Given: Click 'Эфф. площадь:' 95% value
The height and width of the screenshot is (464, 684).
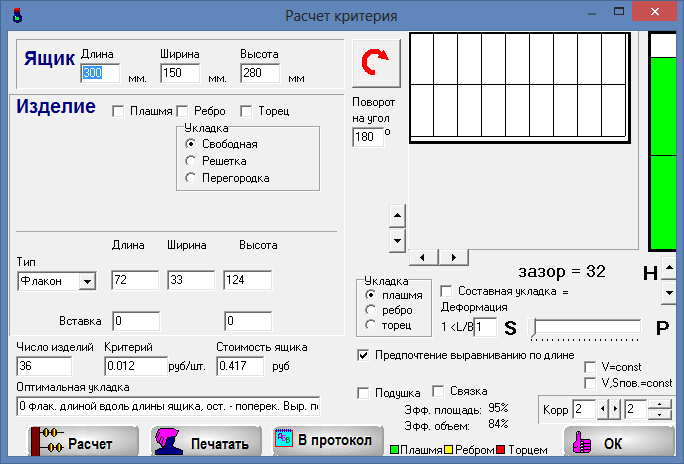Looking at the screenshot, I should pyautogui.click(x=498, y=408).
